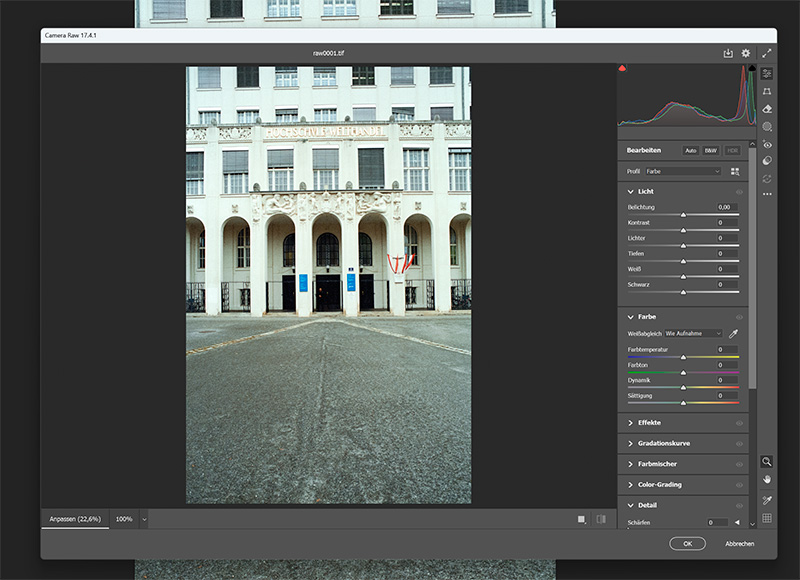Toggle visibility eye for Effekte section
Screen dimensions: 800x580
coord(739,423)
